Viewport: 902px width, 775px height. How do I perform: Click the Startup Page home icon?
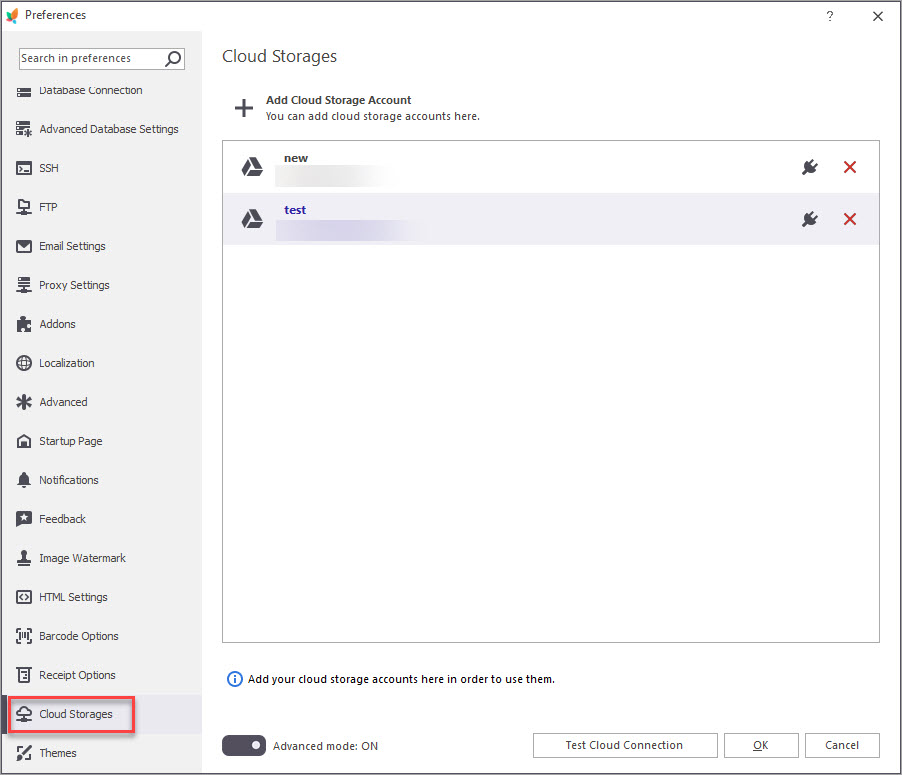(24, 441)
